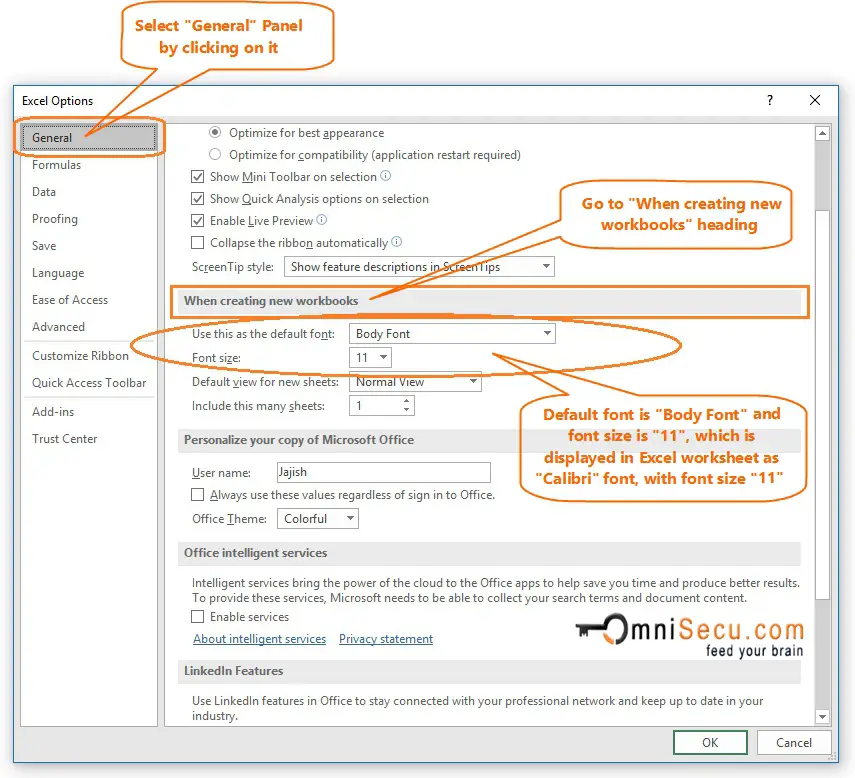The image size is (855, 778).
Task: Open the Quick Access Toolbar panel
Action: [x=89, y=383]
